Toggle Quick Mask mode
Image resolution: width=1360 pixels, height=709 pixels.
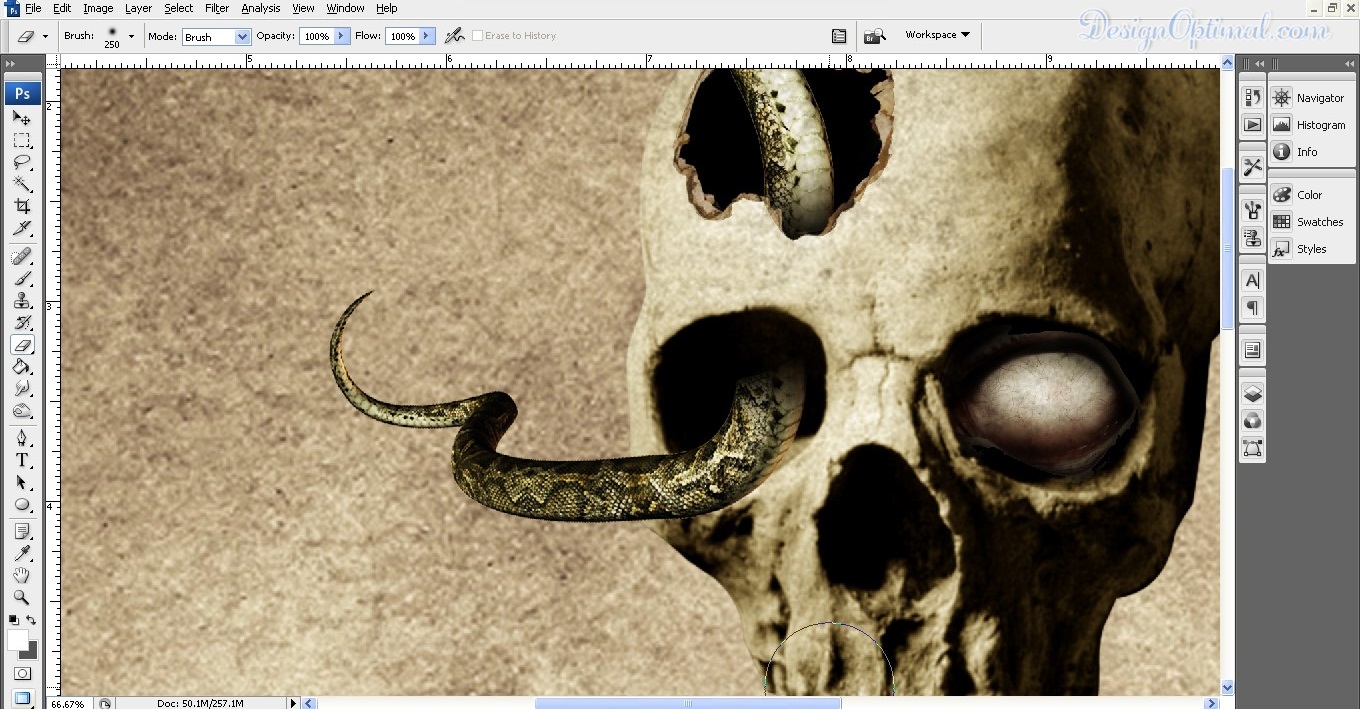click(22, 673)
